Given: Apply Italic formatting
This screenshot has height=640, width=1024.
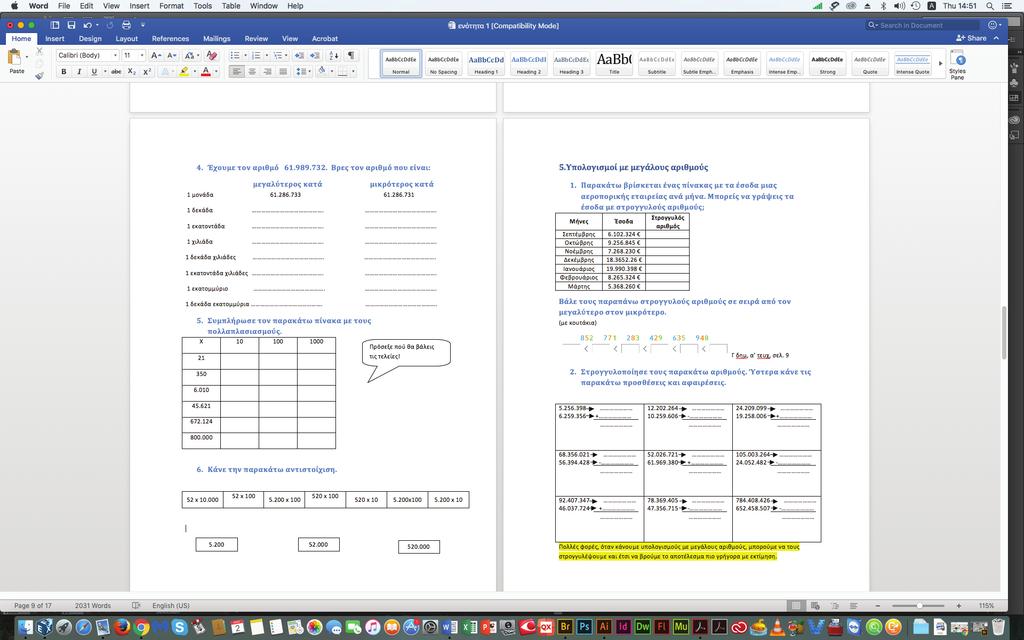Looking at the screenshot, I should pyautogui.click(x=79, y=72).
